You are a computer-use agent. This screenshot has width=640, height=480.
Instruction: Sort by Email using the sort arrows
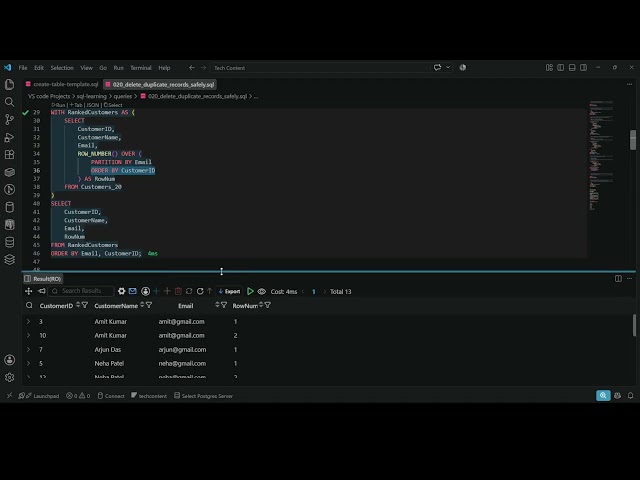pos(217,305)
